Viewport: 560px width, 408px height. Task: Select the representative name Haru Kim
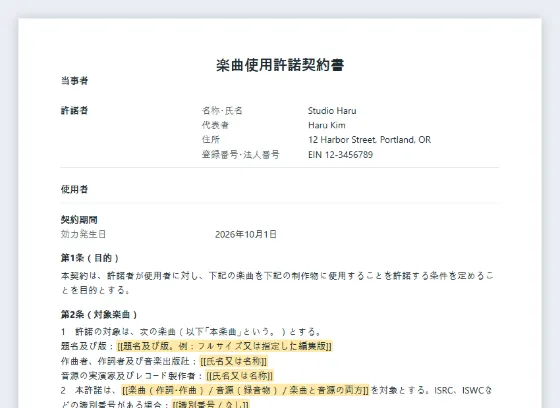click(x=327, y=125)
